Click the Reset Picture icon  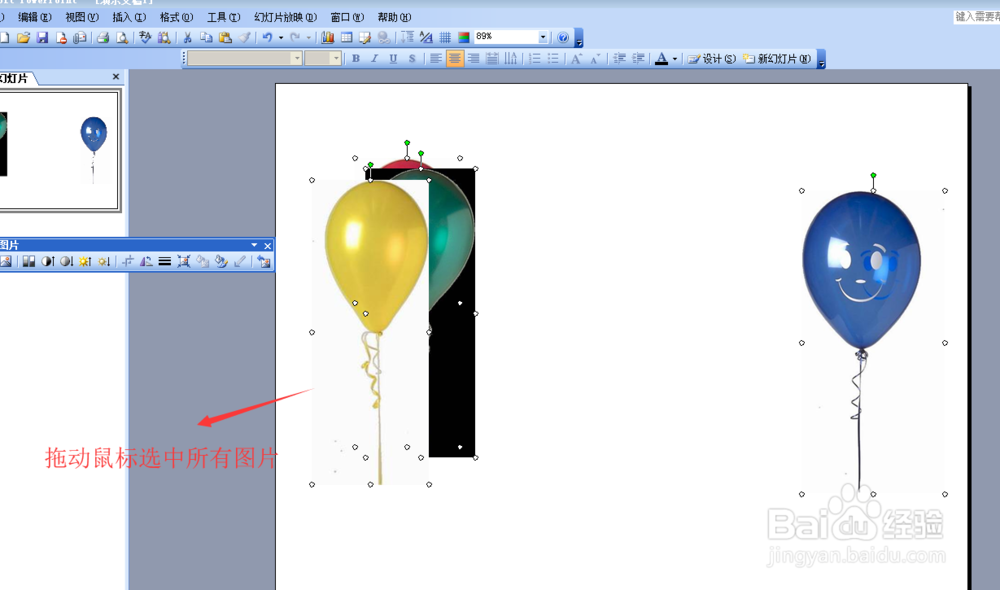263,262
